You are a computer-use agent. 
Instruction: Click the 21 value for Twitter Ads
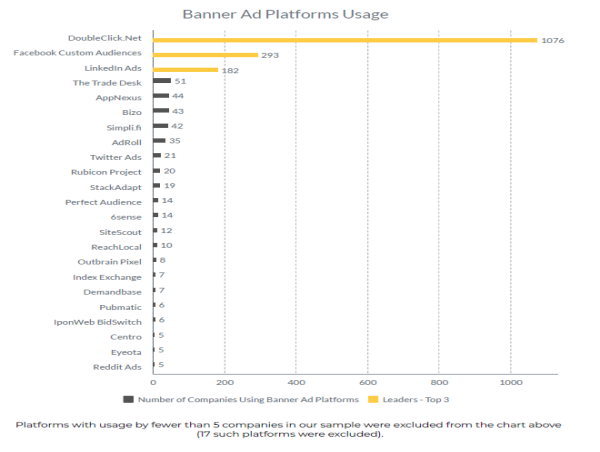click(x=170, y=156)
